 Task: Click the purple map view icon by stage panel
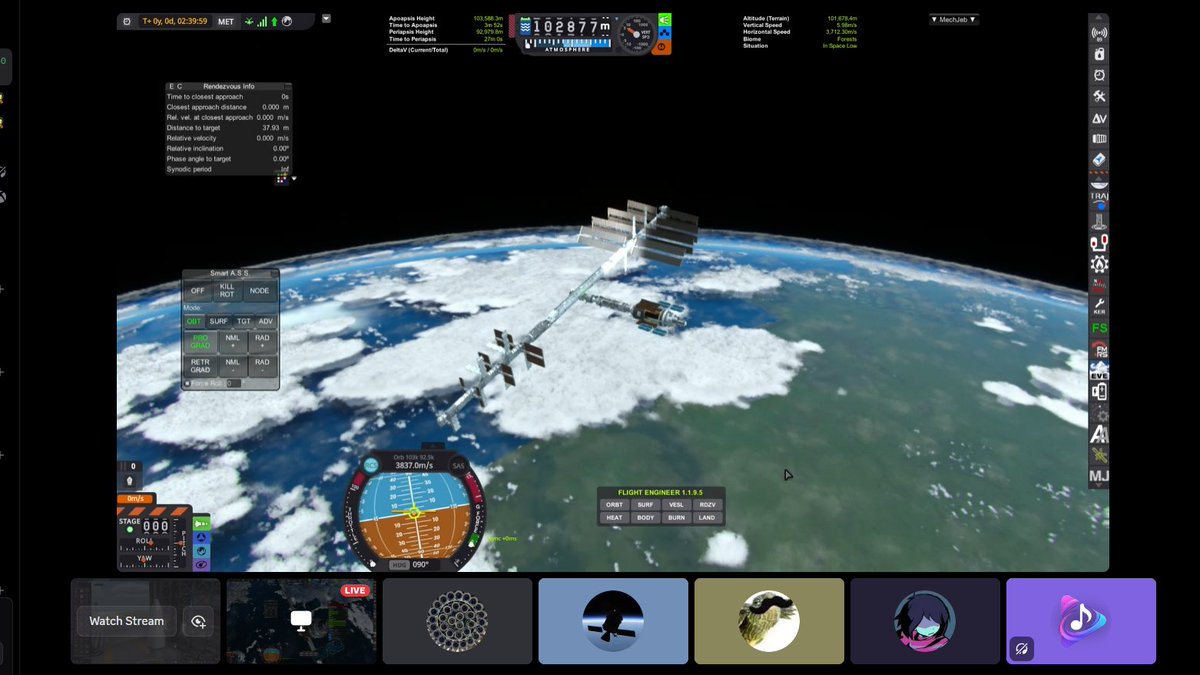[201, 565]
